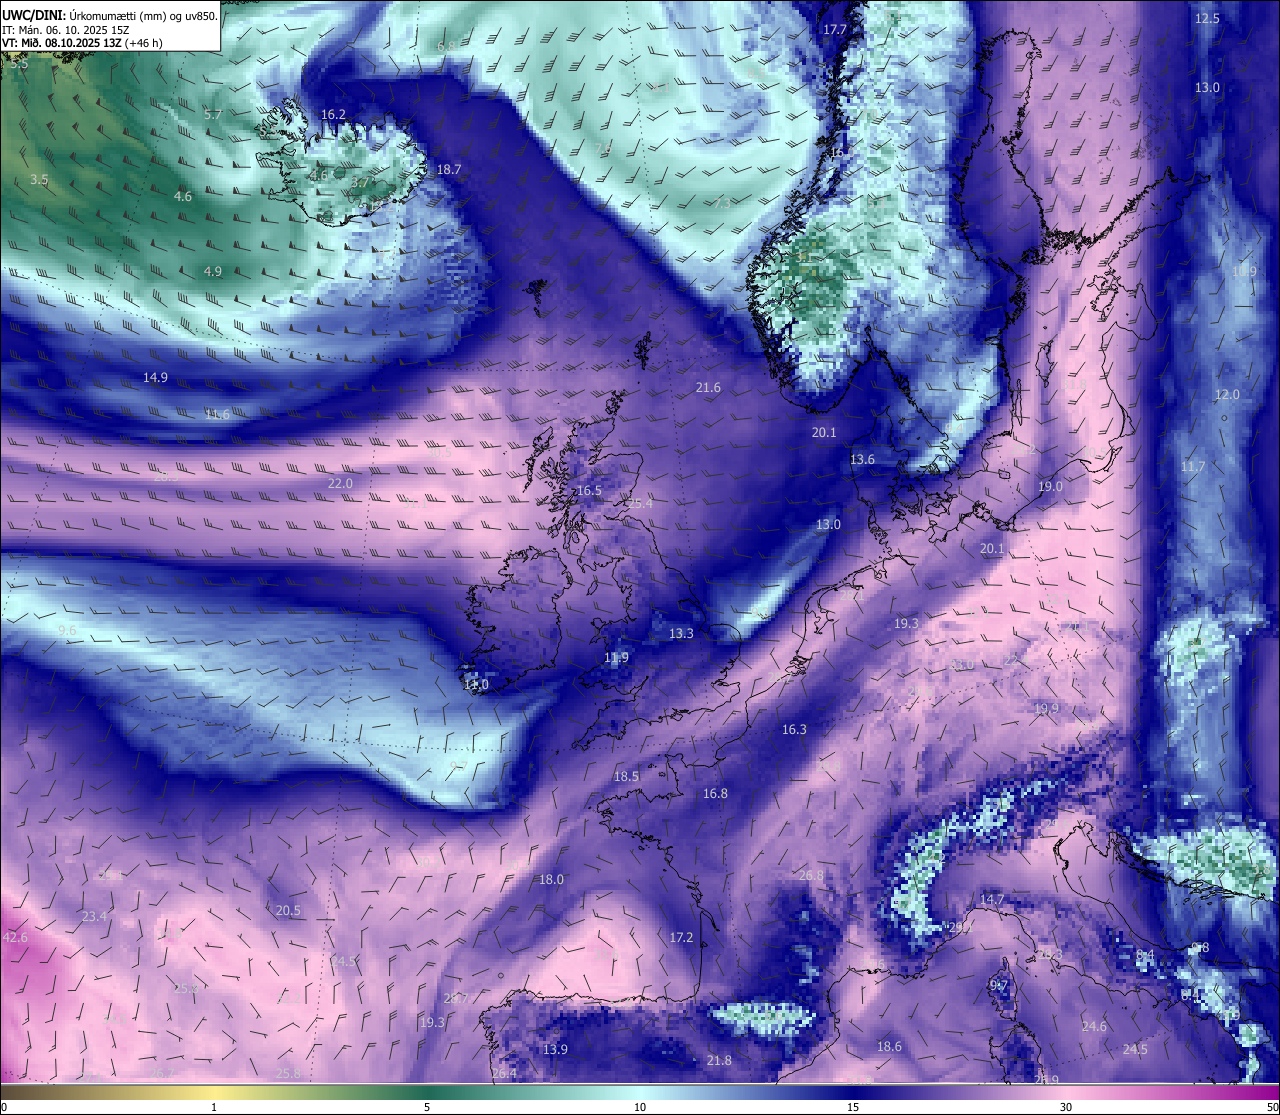Click the 21.6 value in the North Sea
The width and height of the screenshot is (1280, 1115).
tap(708, 387)
